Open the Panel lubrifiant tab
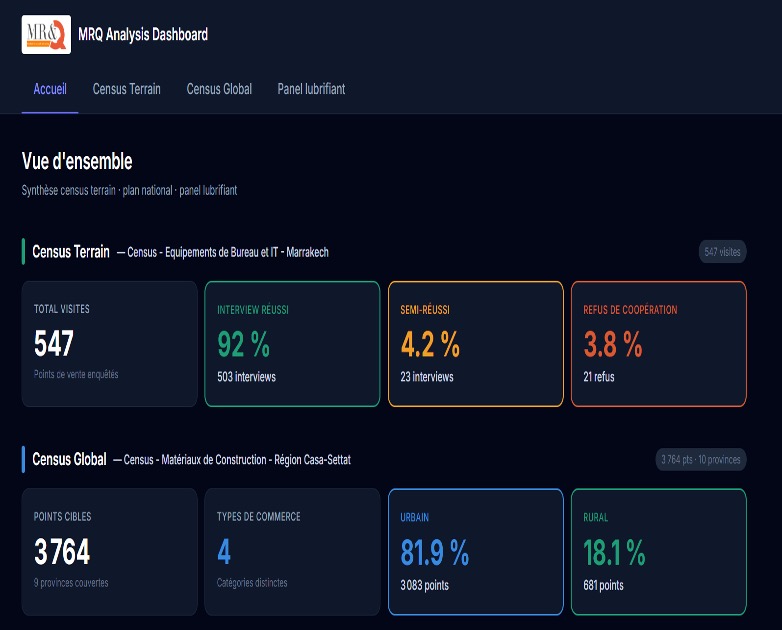This screenshot has width=782, height=630. 311,89
